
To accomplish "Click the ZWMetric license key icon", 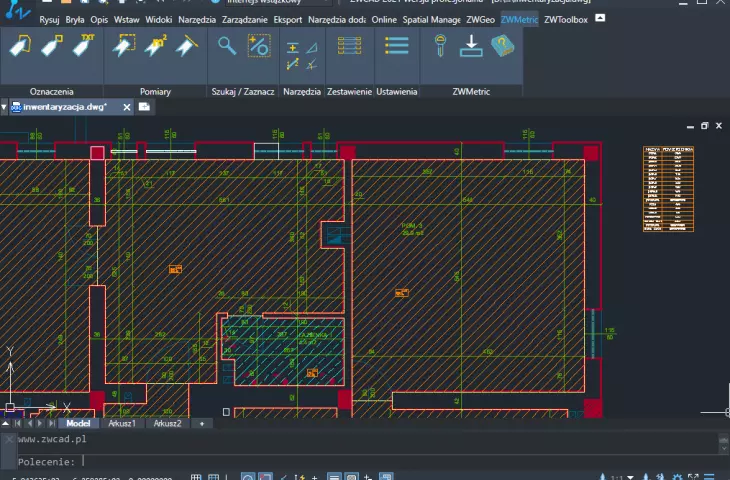I will [x=440, y=46].
